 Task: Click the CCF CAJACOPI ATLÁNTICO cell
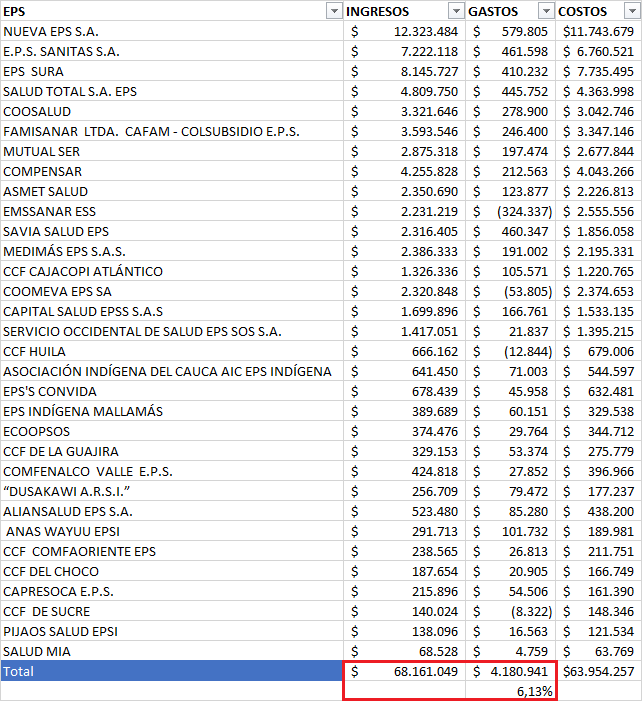coord(172,271)
